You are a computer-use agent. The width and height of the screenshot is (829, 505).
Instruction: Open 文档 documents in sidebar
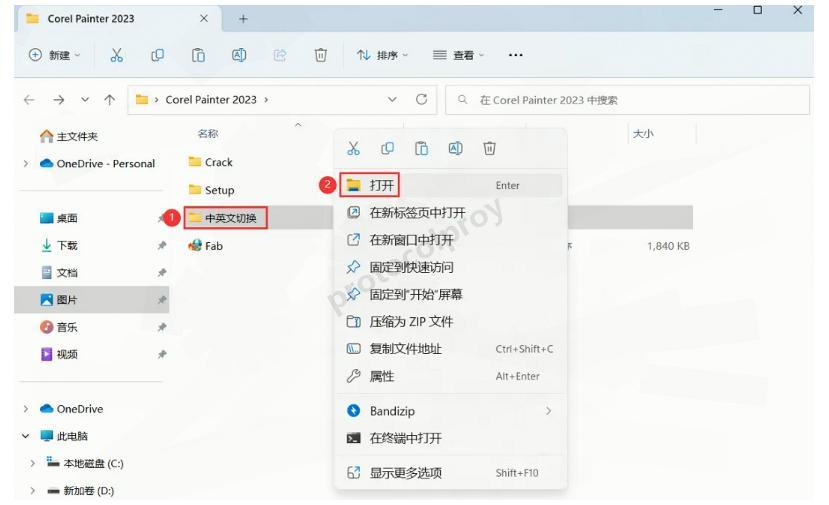[x=59, y=272]
